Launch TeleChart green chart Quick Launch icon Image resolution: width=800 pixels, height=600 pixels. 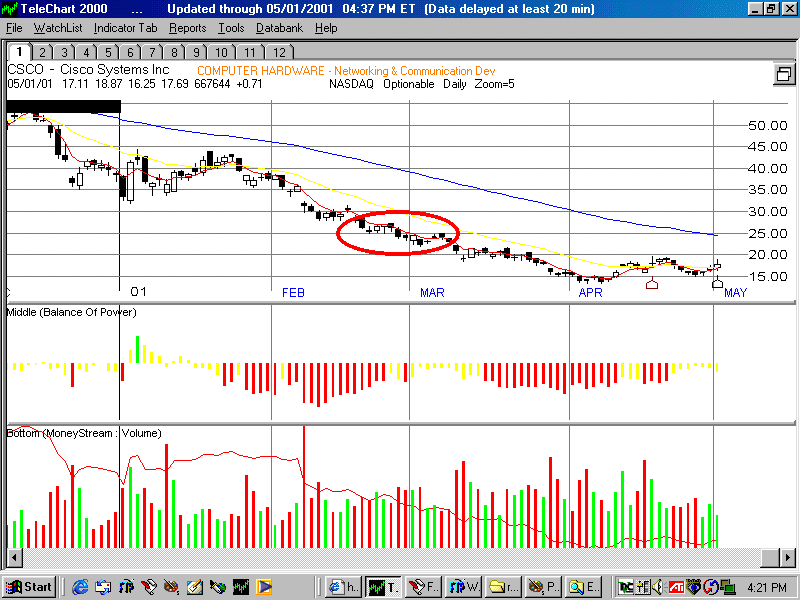pos(241,587)
